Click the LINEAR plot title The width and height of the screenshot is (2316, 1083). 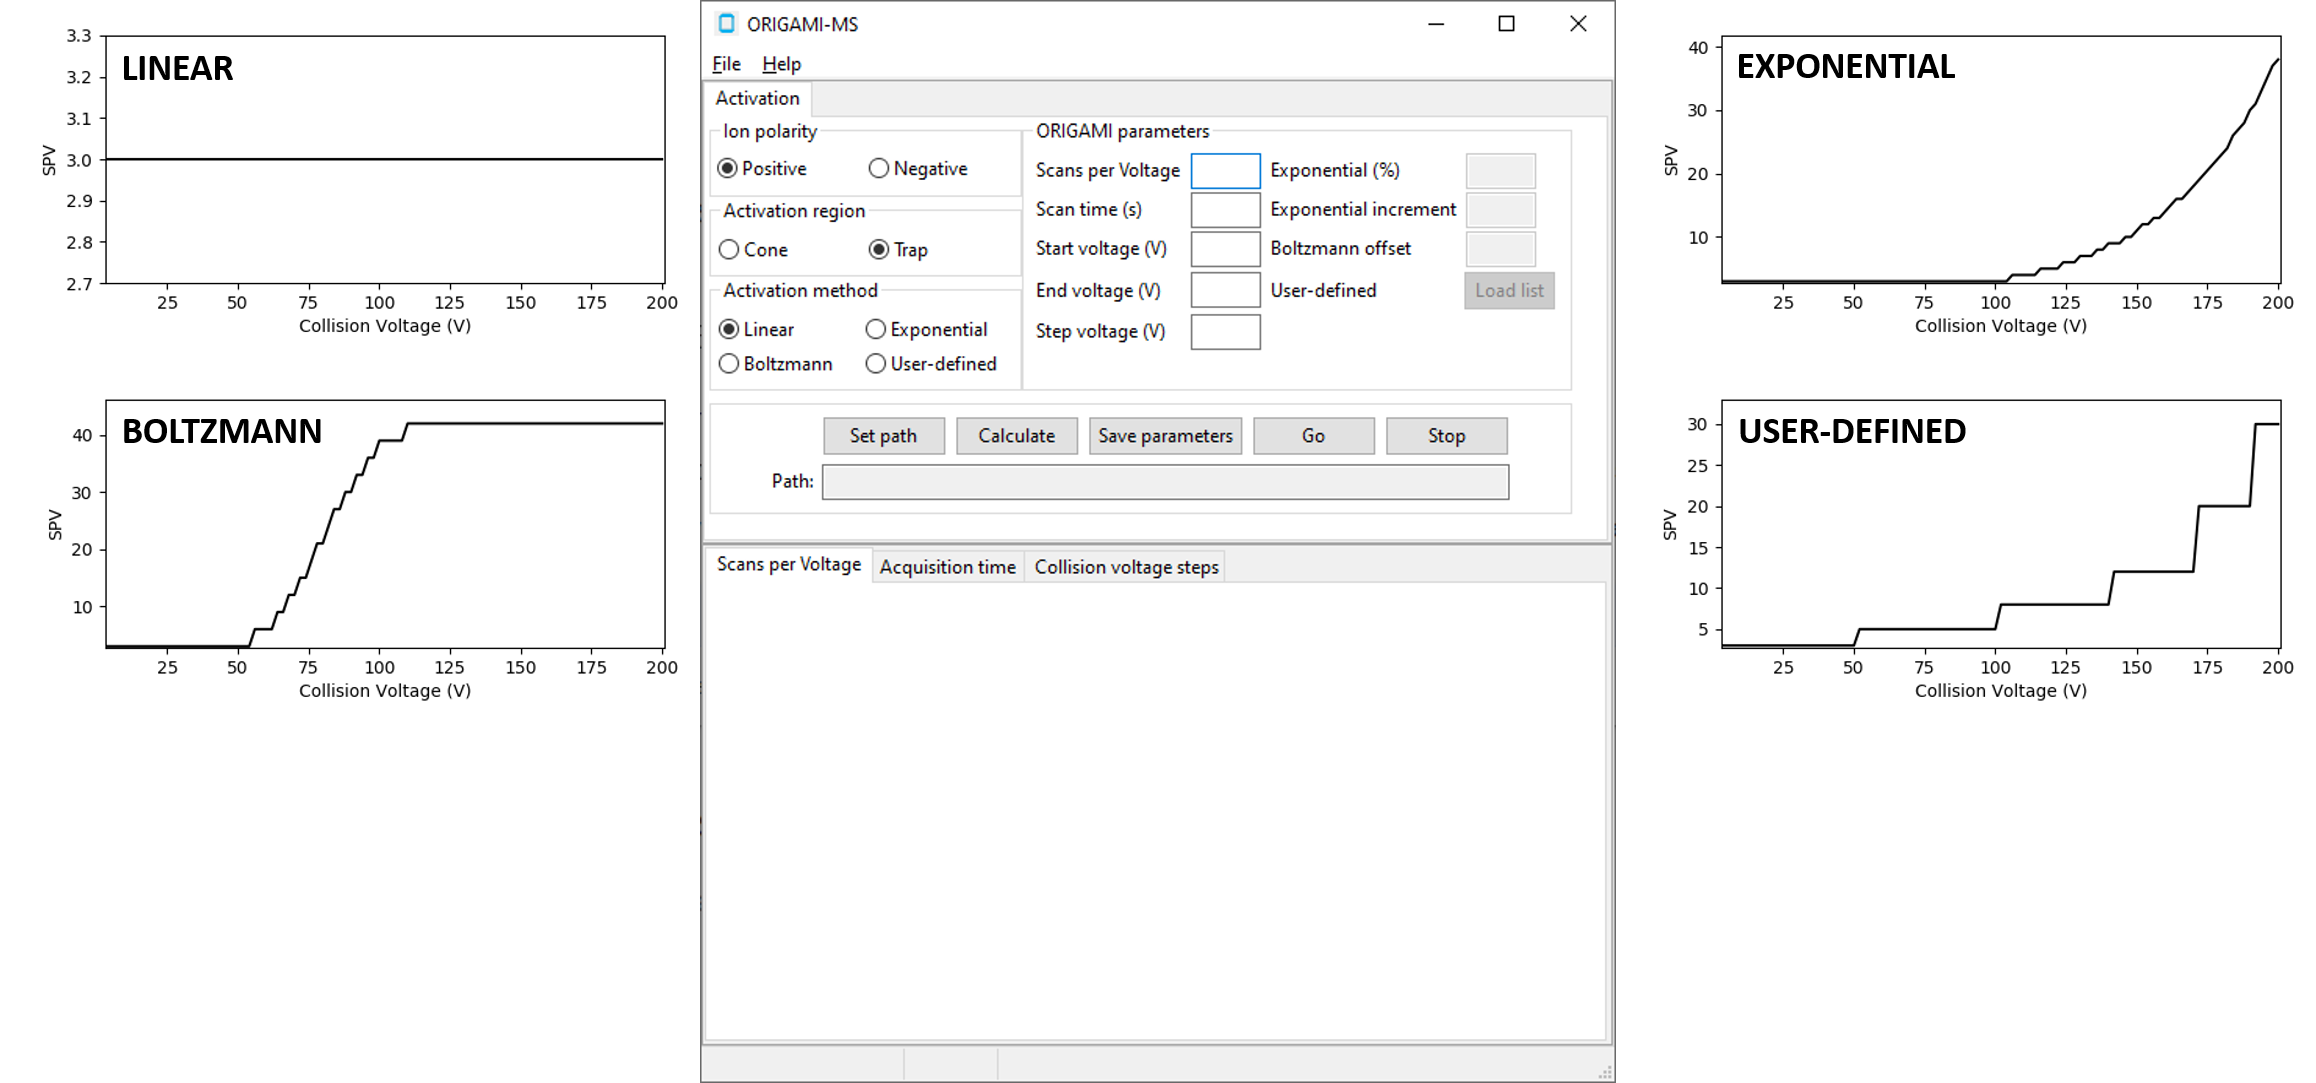point(177,68)
